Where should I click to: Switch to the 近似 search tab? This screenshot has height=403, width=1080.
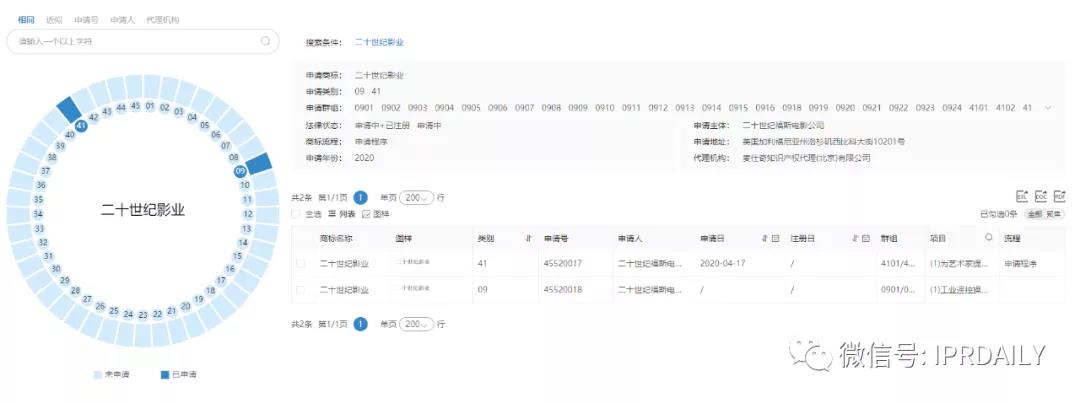pyautogui.click(x=54, y=20)
